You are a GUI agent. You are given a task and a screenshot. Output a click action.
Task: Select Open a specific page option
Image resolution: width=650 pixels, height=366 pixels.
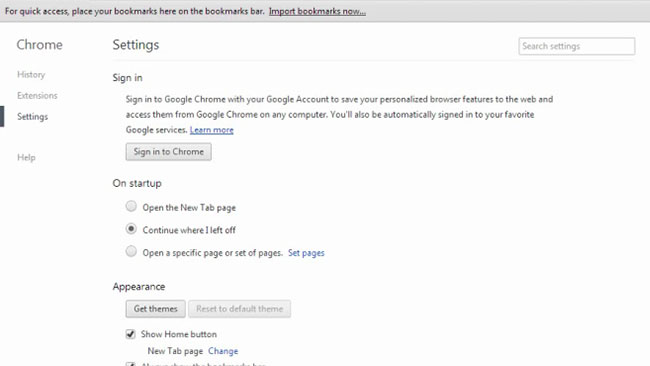[131, 251]
